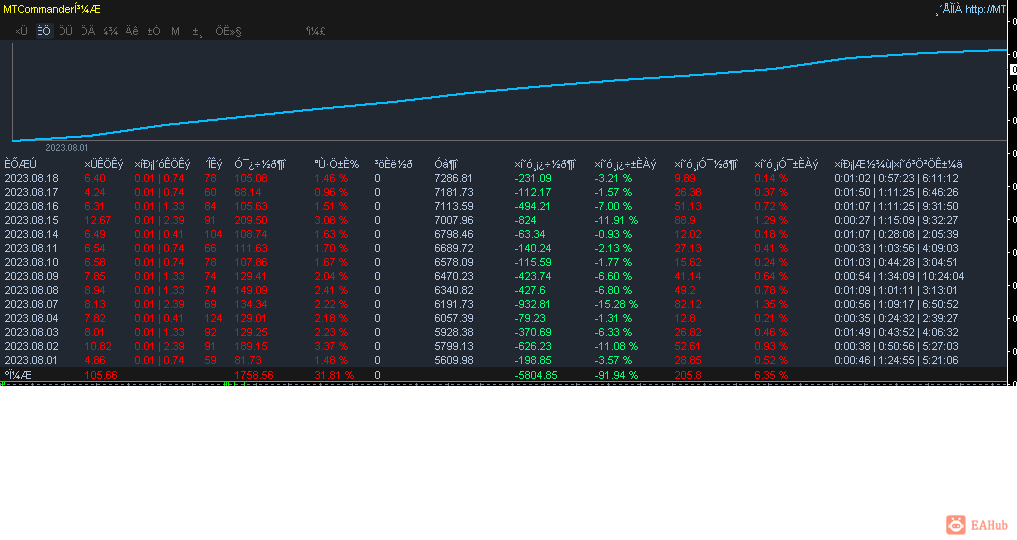Click the 0.01 | 0.41 cell in 2023.08.14 row
This screenshot has height=540, width=1017.
160,234
